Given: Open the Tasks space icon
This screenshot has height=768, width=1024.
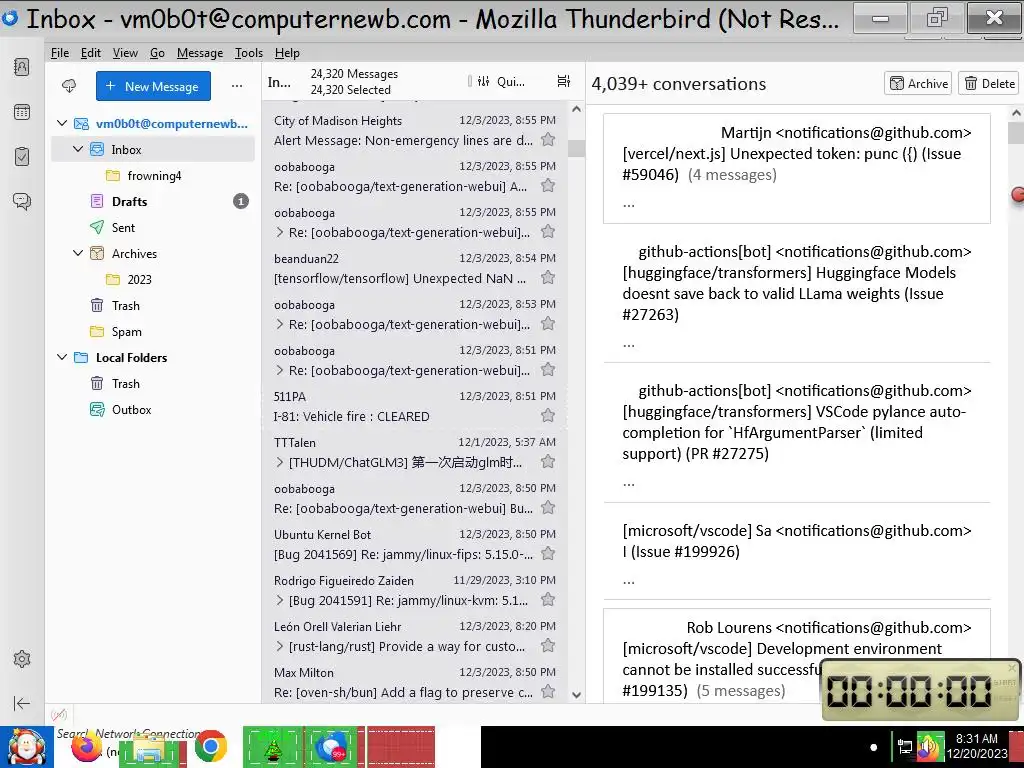Looking at the screenshot, I should (22, 157).
